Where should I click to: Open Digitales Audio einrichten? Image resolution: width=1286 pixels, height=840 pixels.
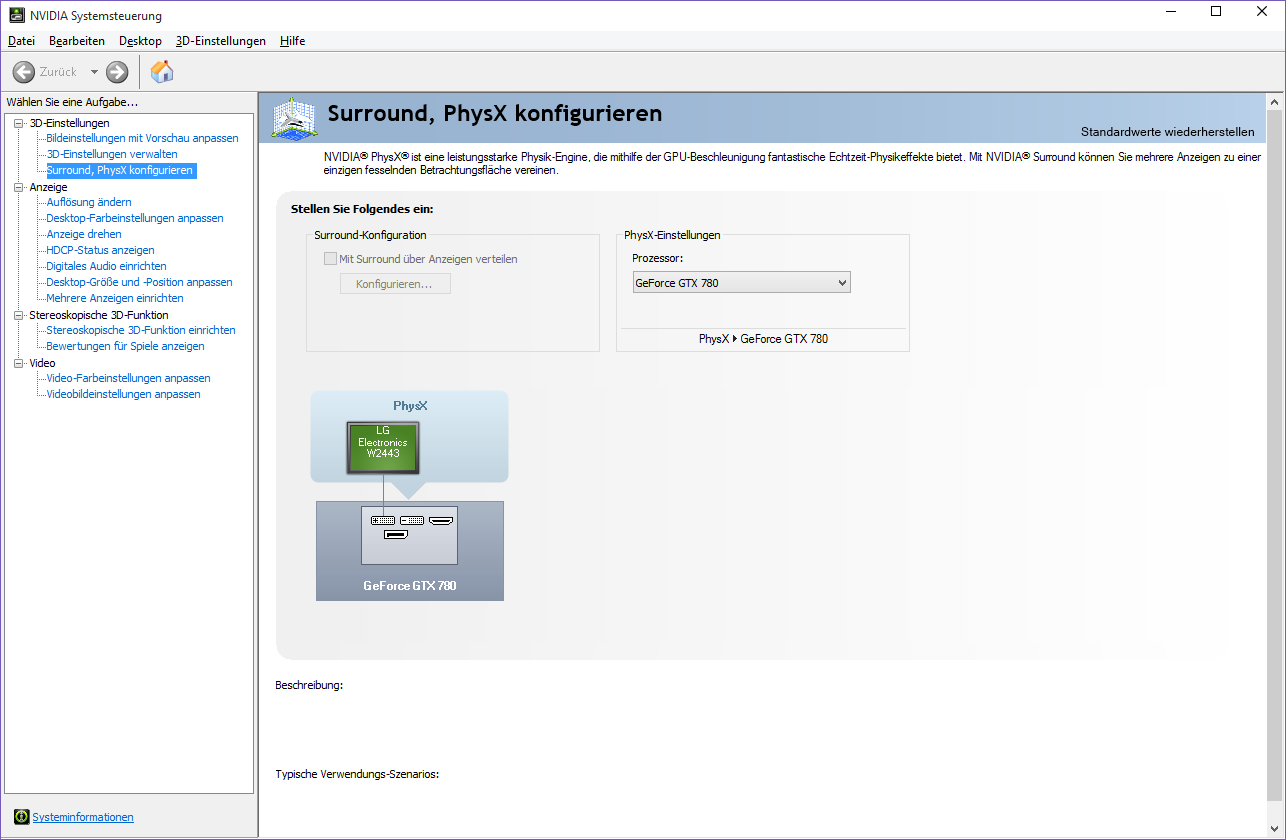(x=106, y=266)
